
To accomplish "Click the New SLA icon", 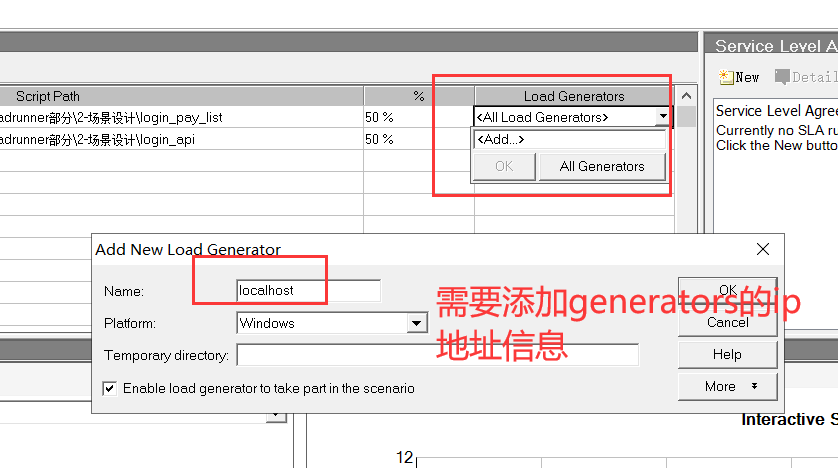I will pos(725,77).
